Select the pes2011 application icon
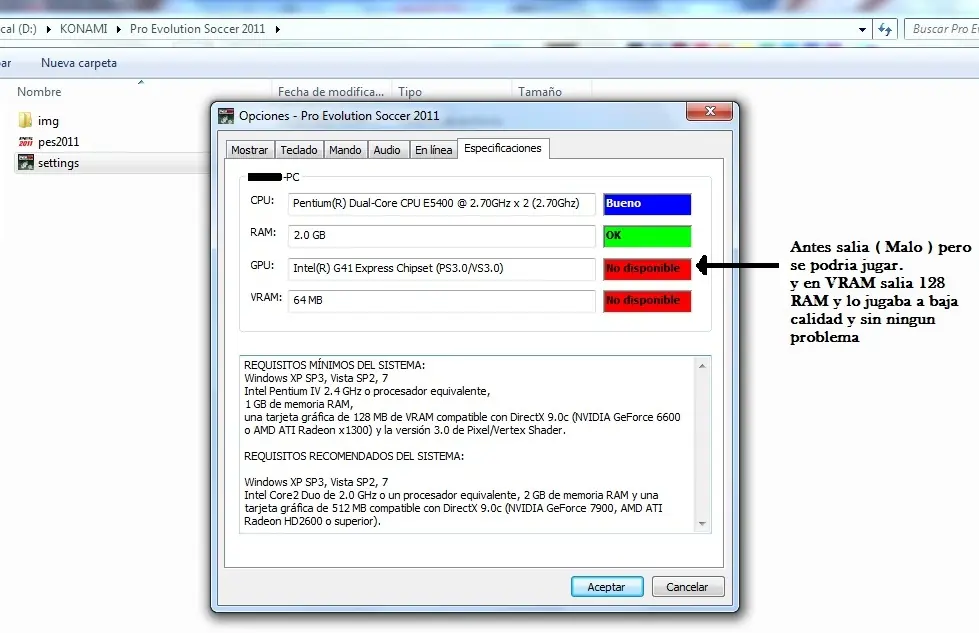The height and width of the screenshot is (633, 979). [26, 142]
